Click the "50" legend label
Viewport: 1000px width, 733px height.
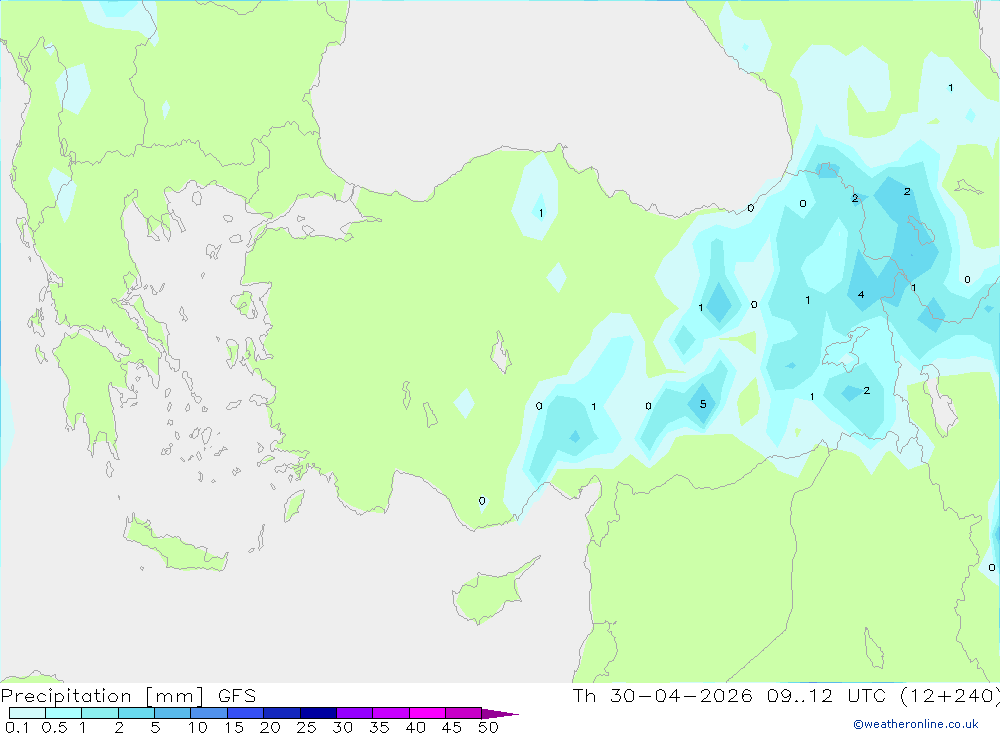click(488, 727)
